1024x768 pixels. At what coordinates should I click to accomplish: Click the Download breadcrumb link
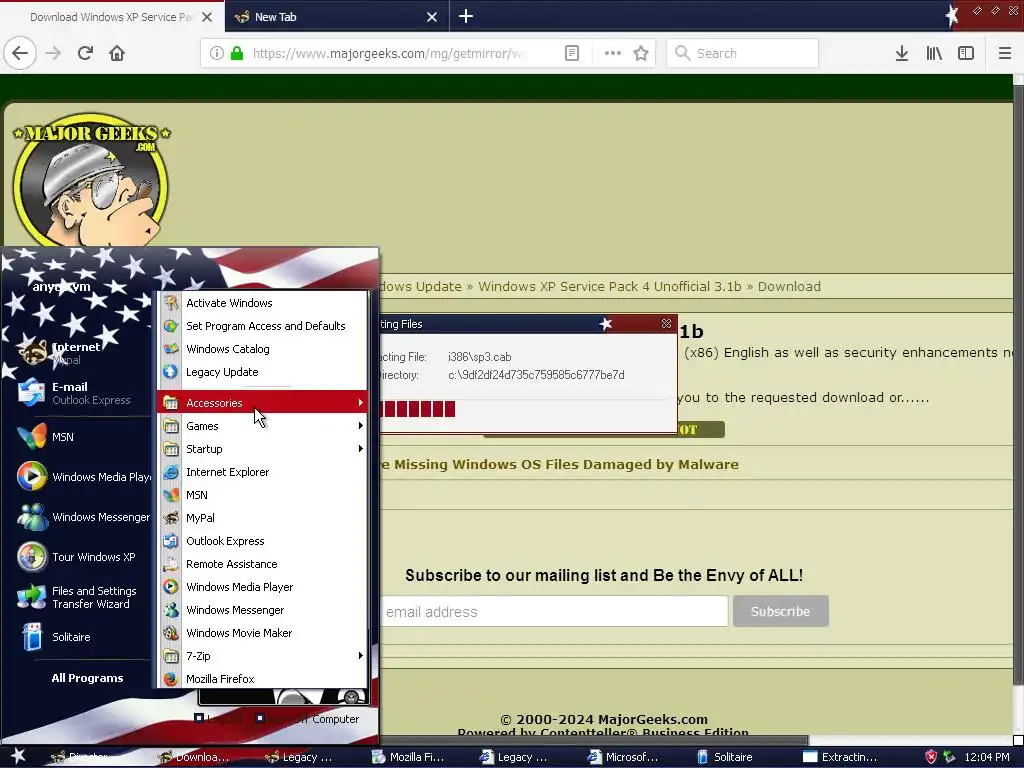coord(789,287)
